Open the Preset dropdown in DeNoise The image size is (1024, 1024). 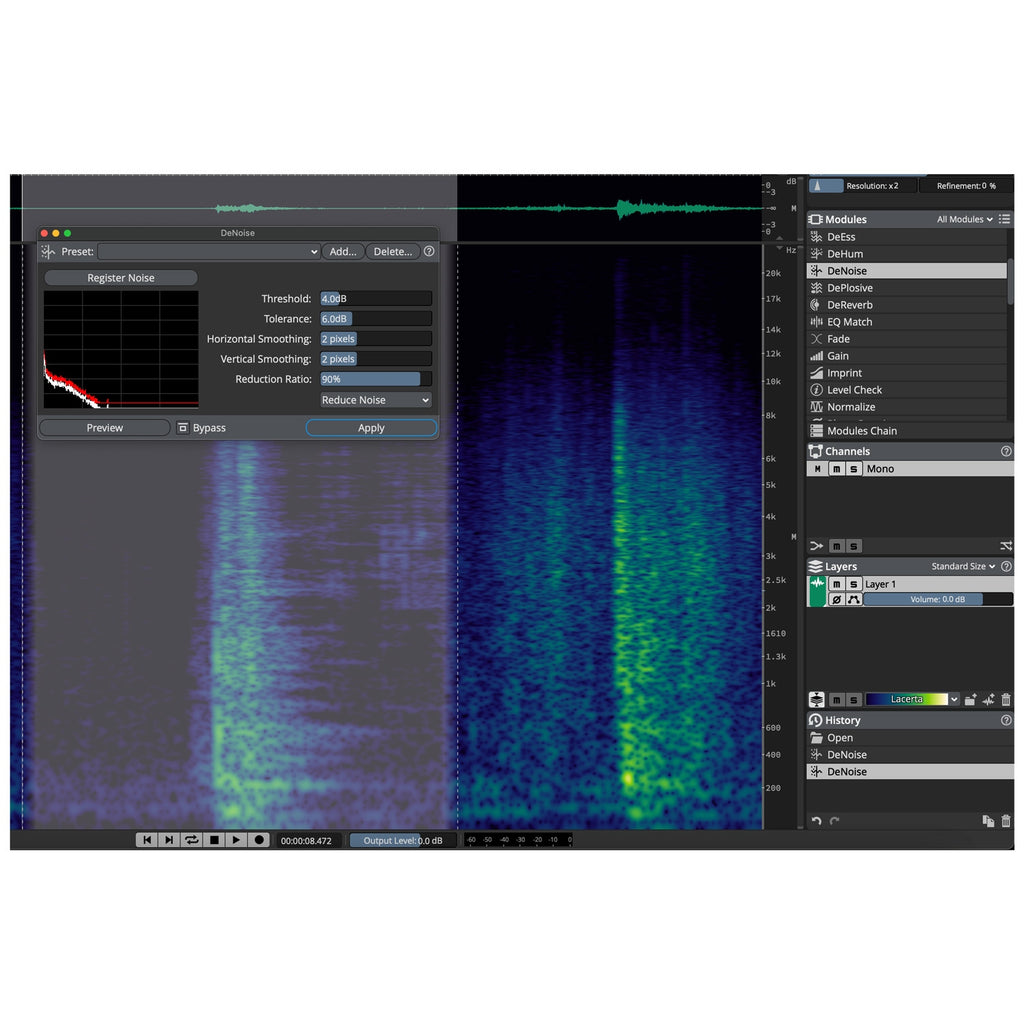click(209, 251)
